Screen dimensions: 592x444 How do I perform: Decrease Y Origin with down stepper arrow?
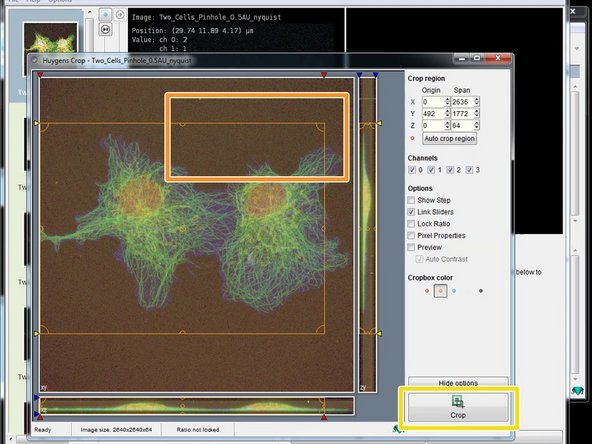(x=447, y=116)
